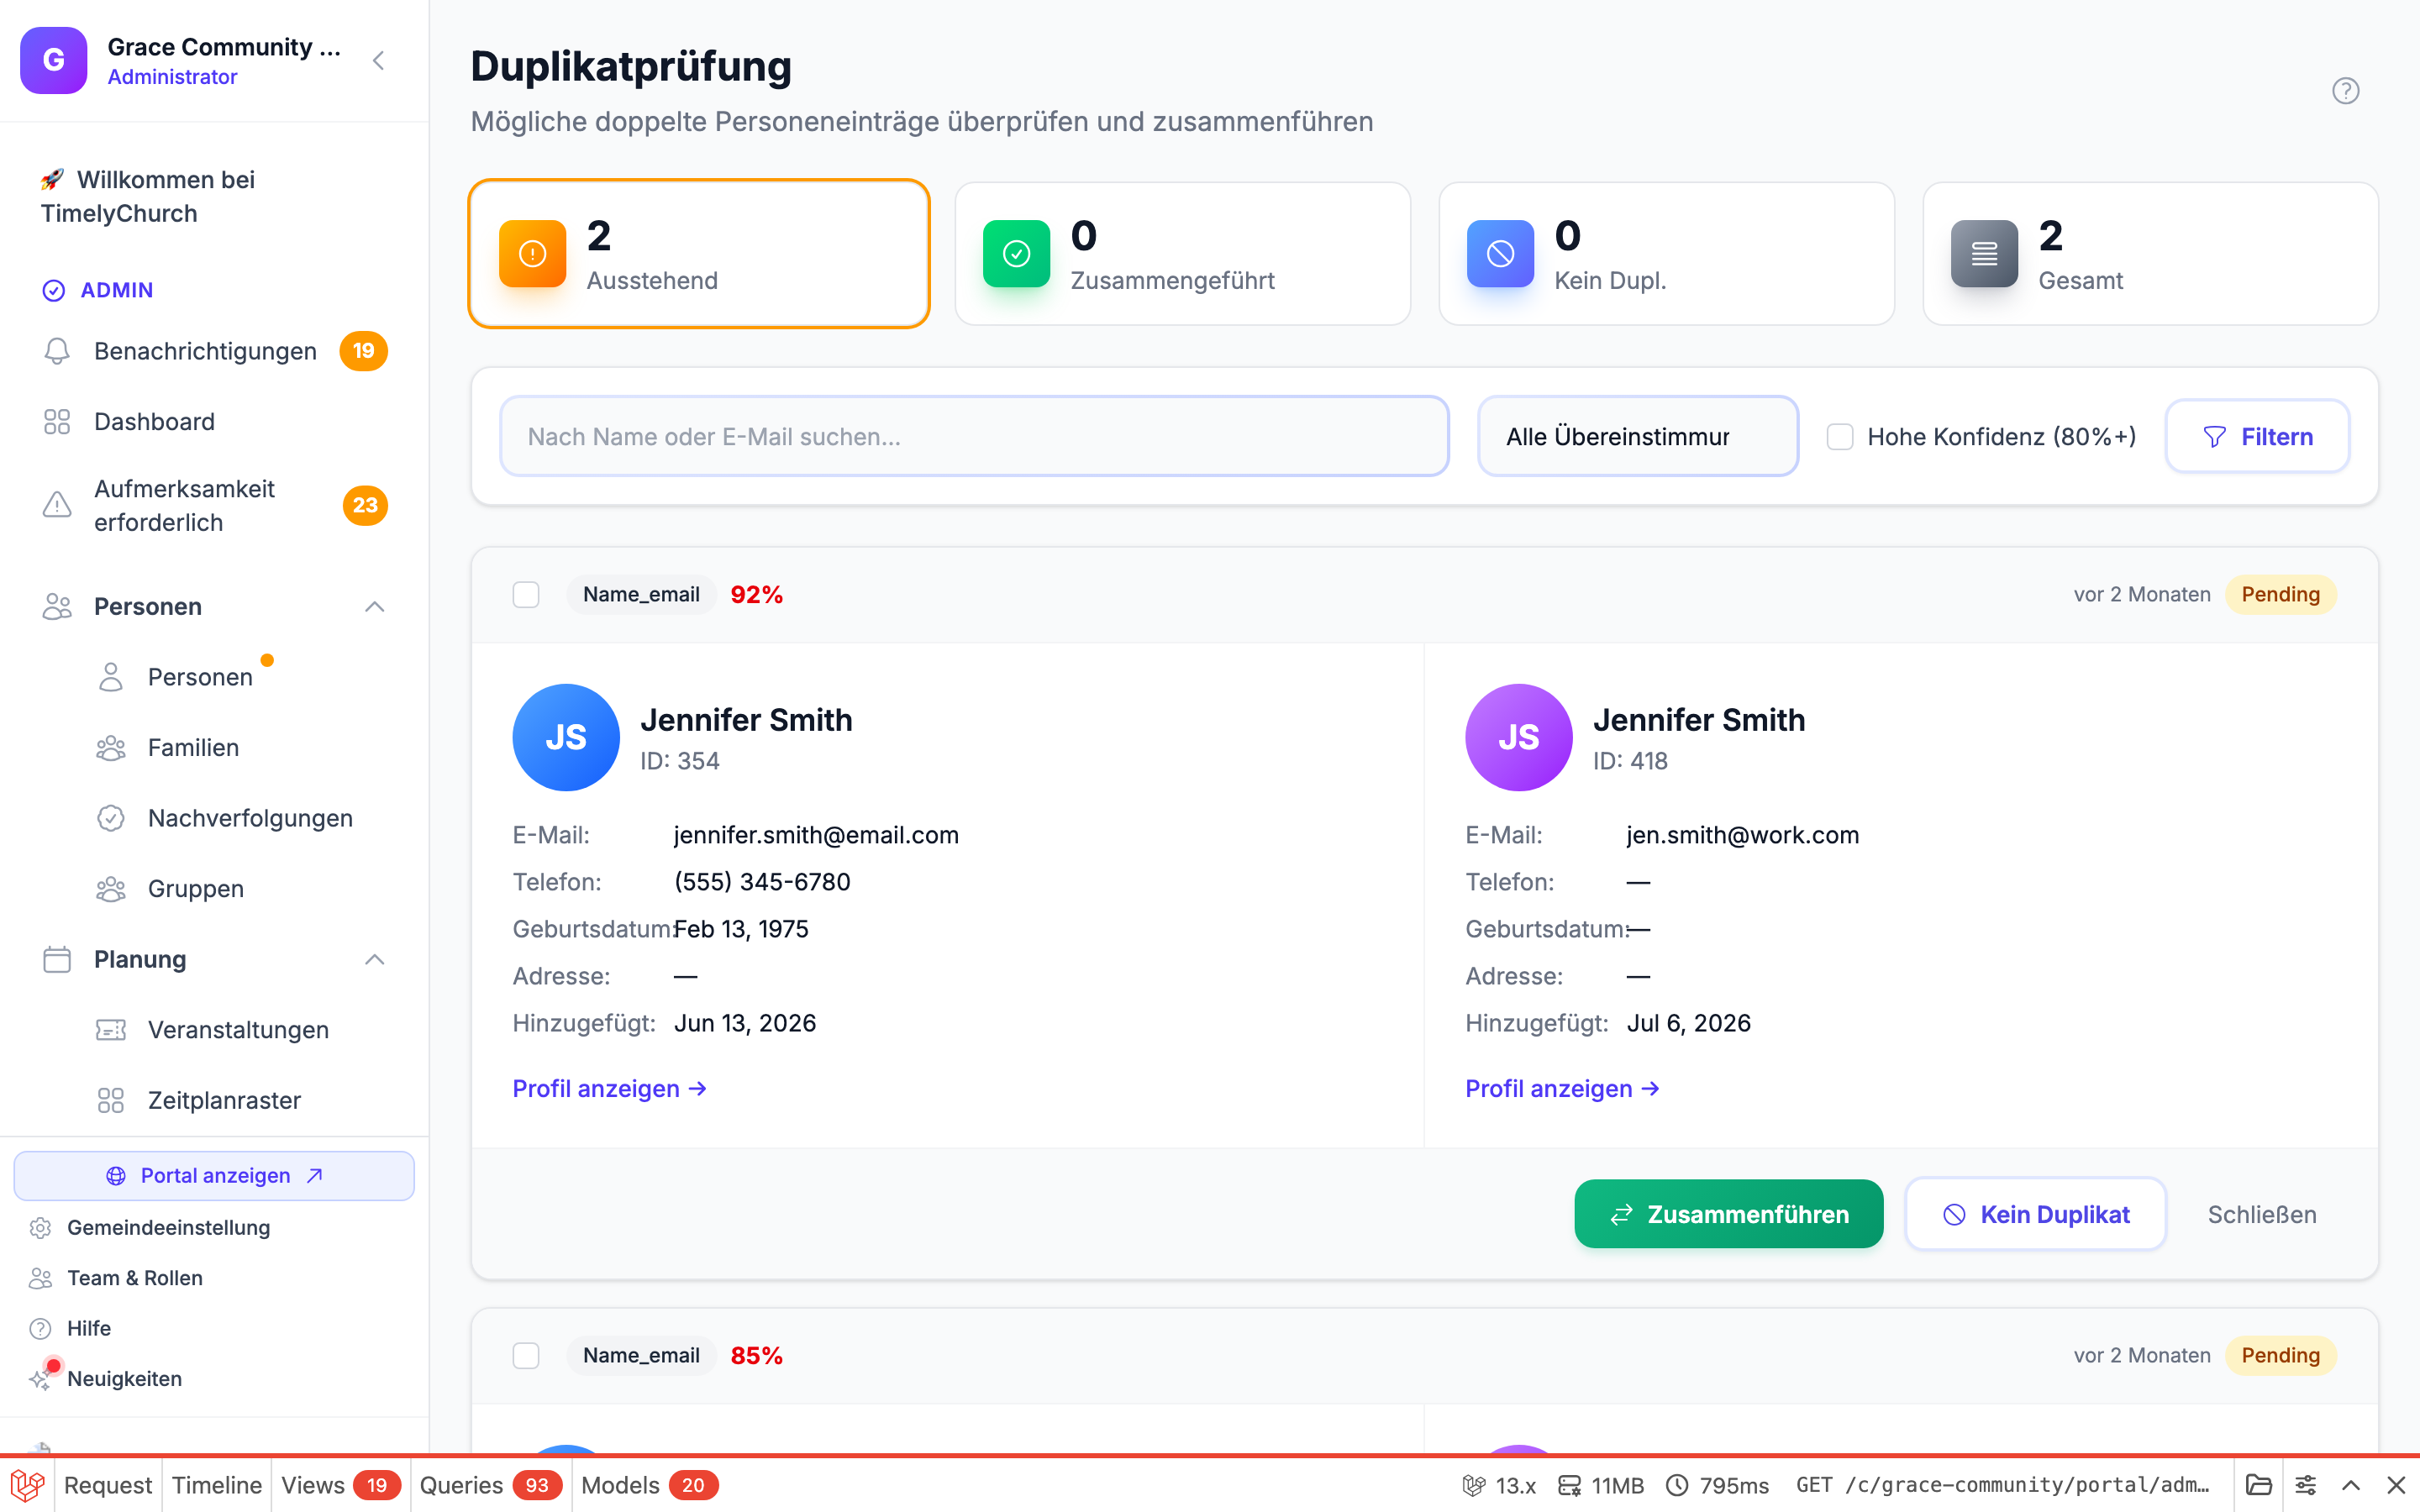This screenshot has width=2420, height=1512.
Task: Click the orange Ausstehend alert icon
Action: [532, 254]
